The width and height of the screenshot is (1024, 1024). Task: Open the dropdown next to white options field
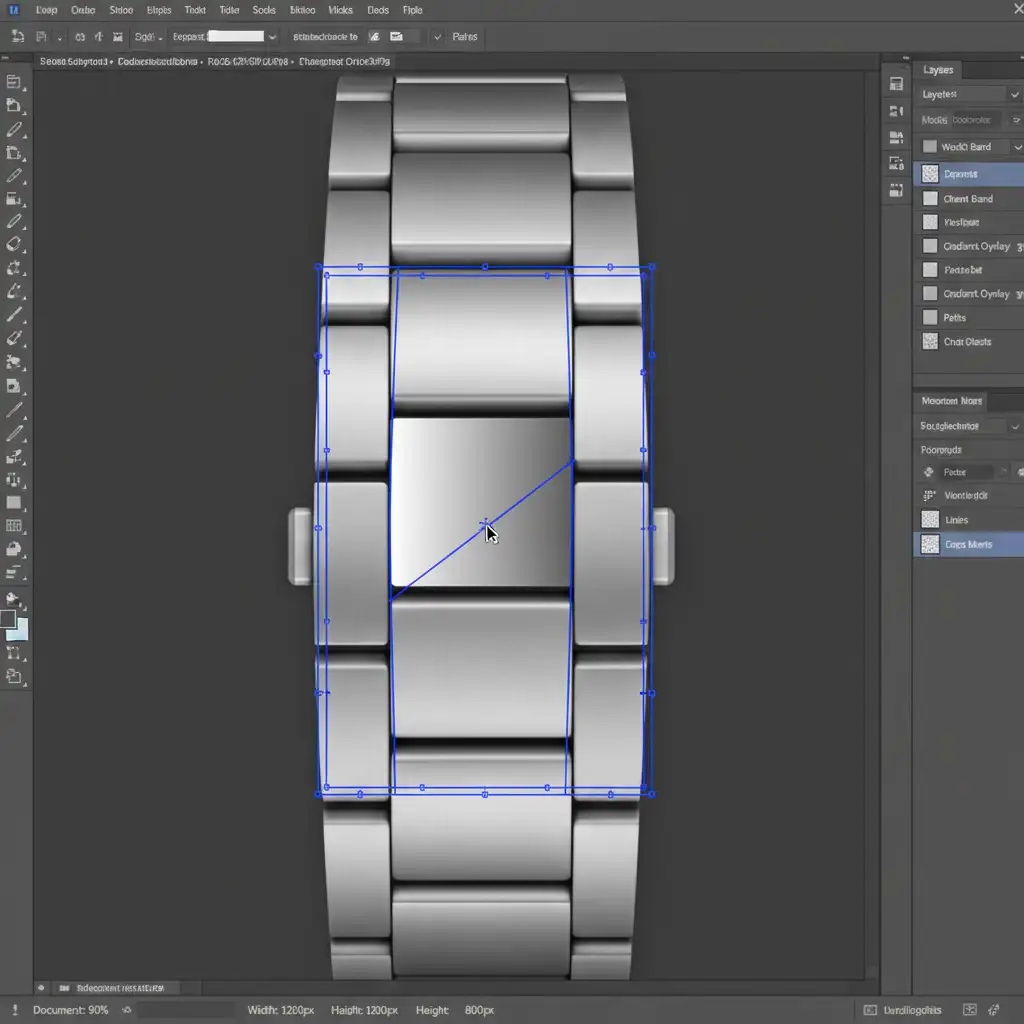272,37
